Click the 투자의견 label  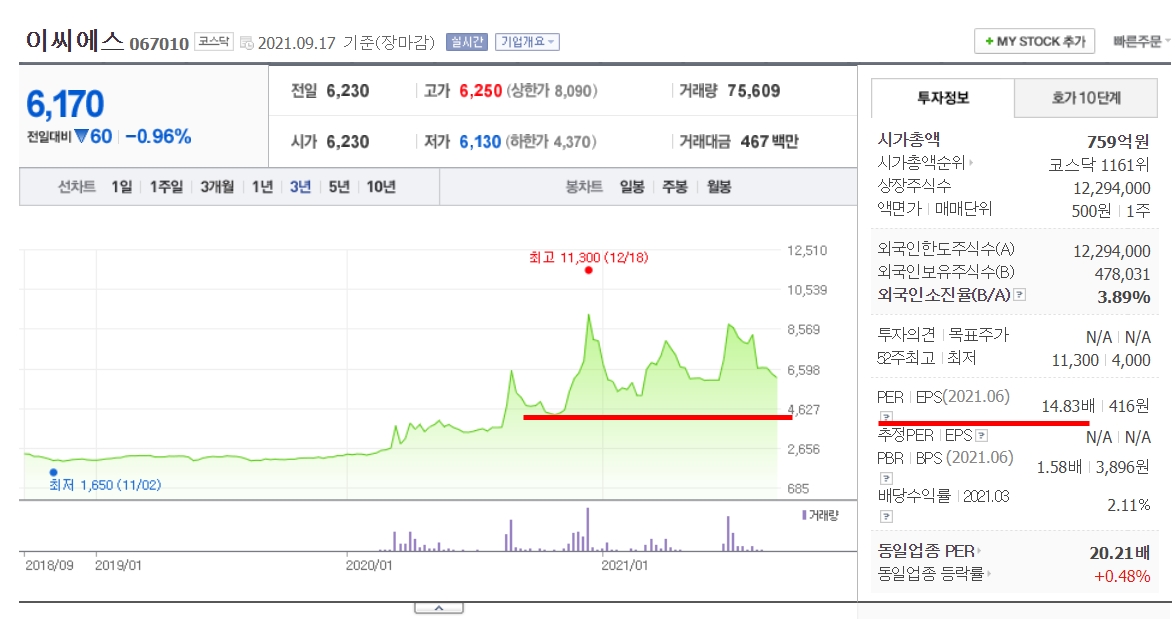click(x=906, y=335)
